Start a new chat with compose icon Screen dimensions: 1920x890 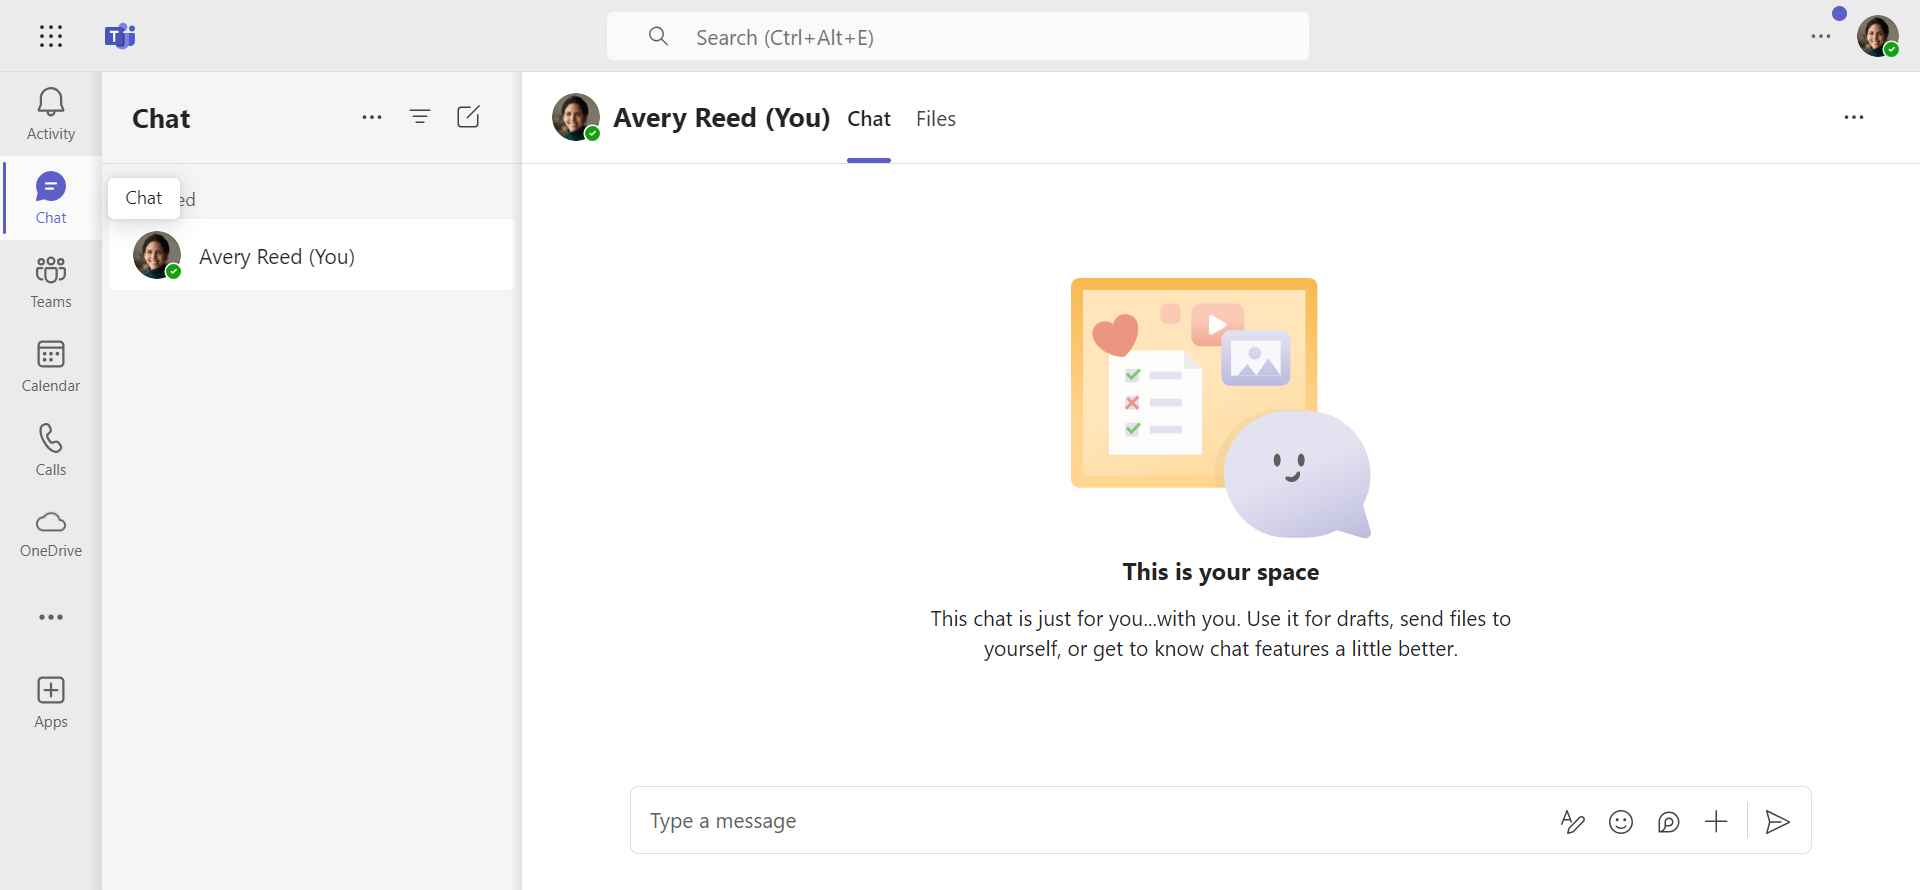click(468, 117)
